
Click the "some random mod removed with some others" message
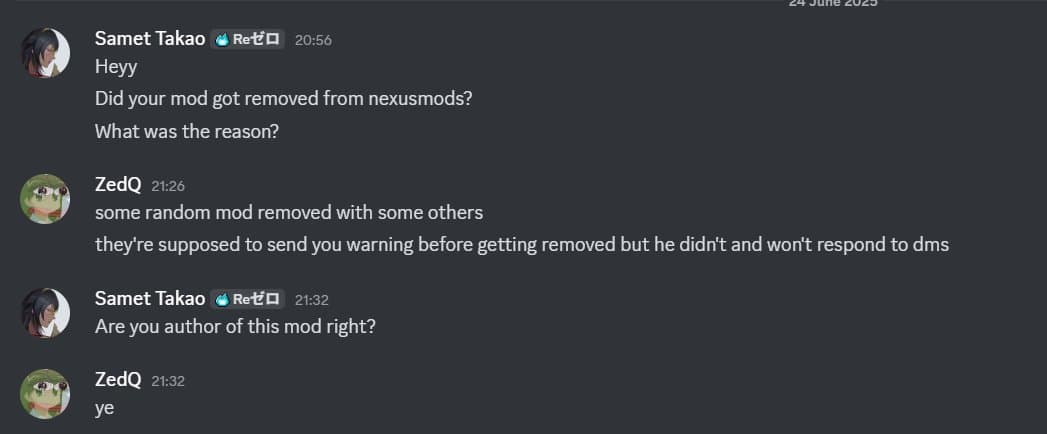289,213
